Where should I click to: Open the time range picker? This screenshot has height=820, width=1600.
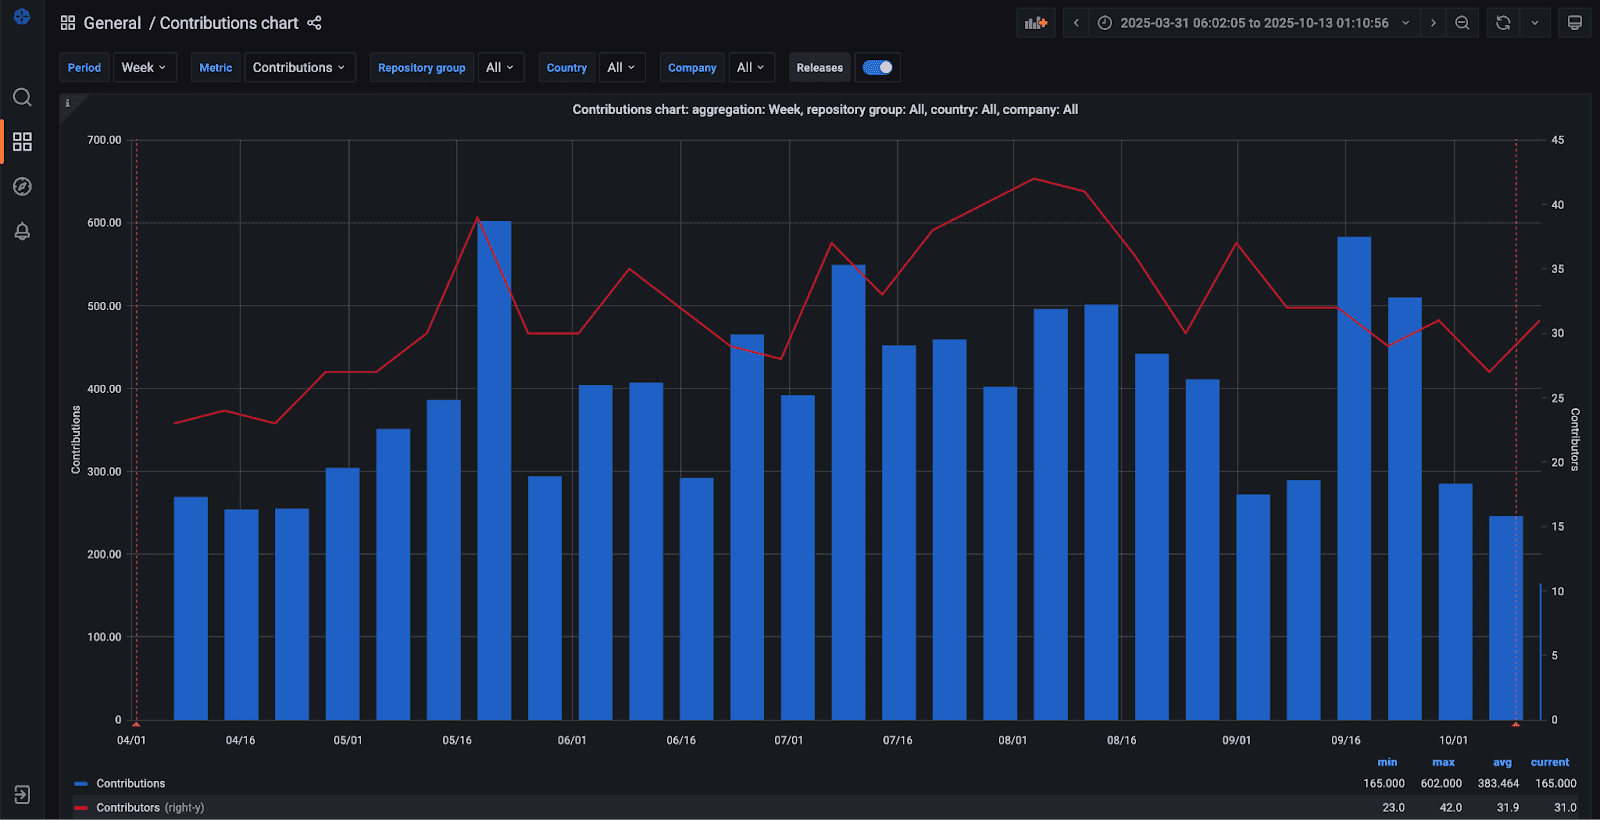[x=1254, y=23]
